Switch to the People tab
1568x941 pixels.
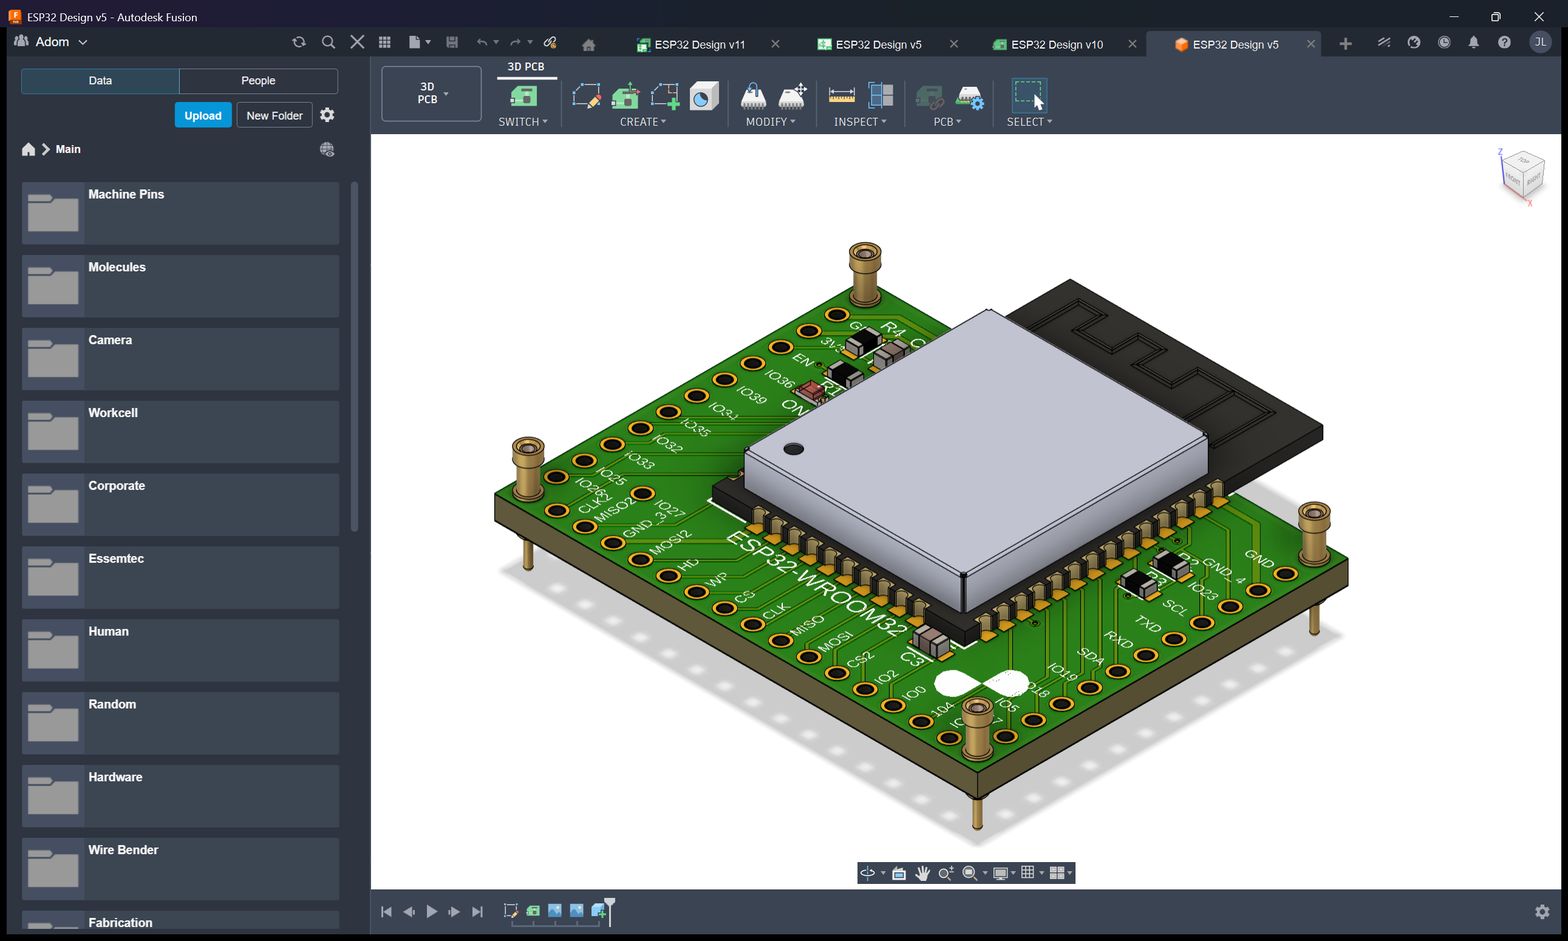258,81
